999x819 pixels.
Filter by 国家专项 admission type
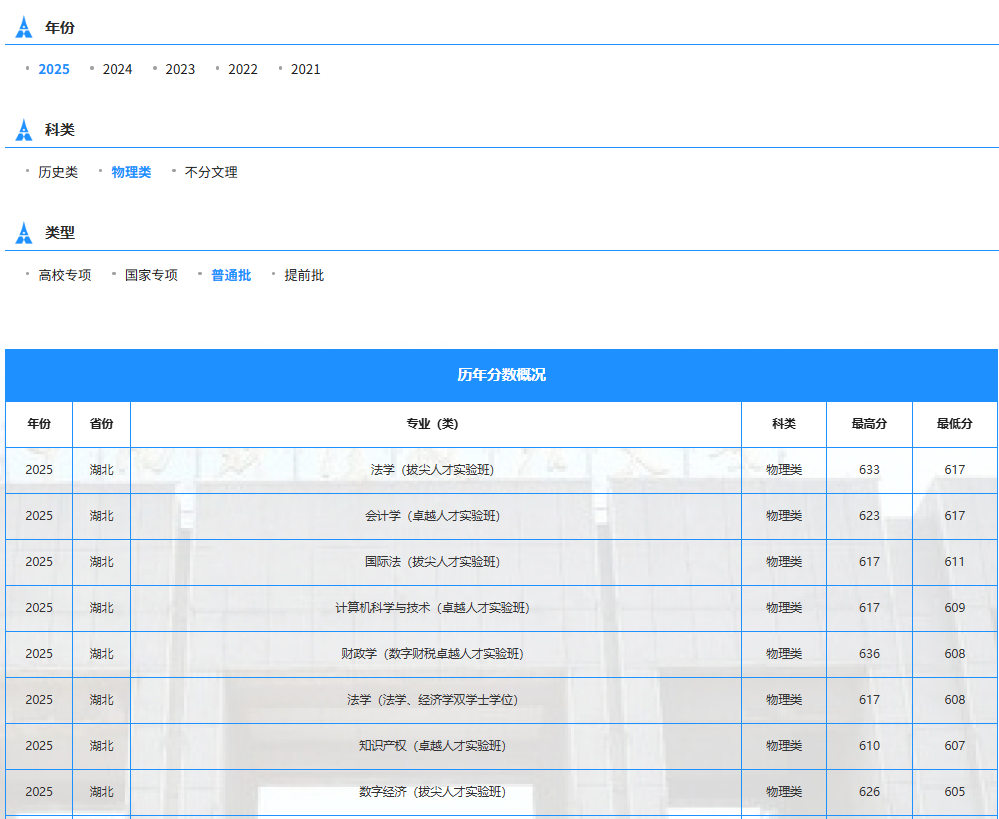click(x=151, y=275)
